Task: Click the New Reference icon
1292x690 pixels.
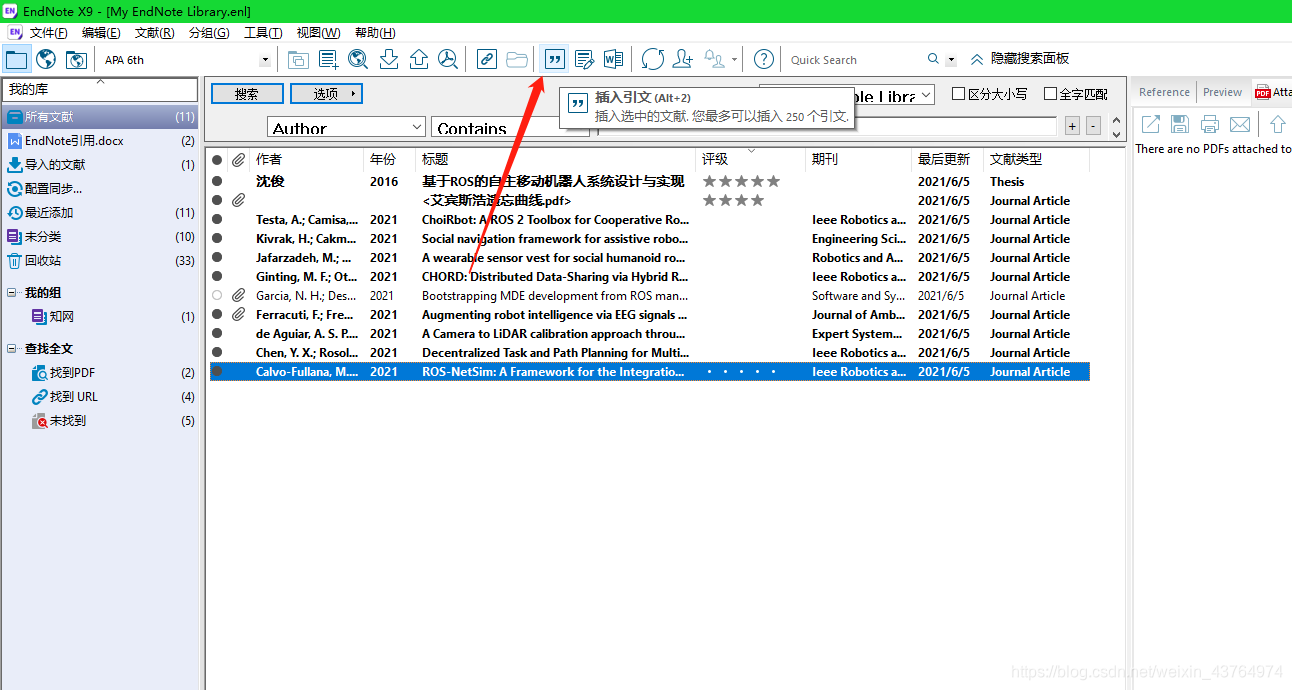Action: 328,59
